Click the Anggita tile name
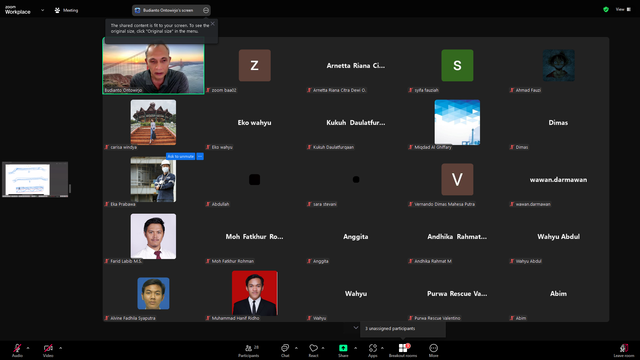The width and height of the screenshot is (640, 360). tap(356, 237)
